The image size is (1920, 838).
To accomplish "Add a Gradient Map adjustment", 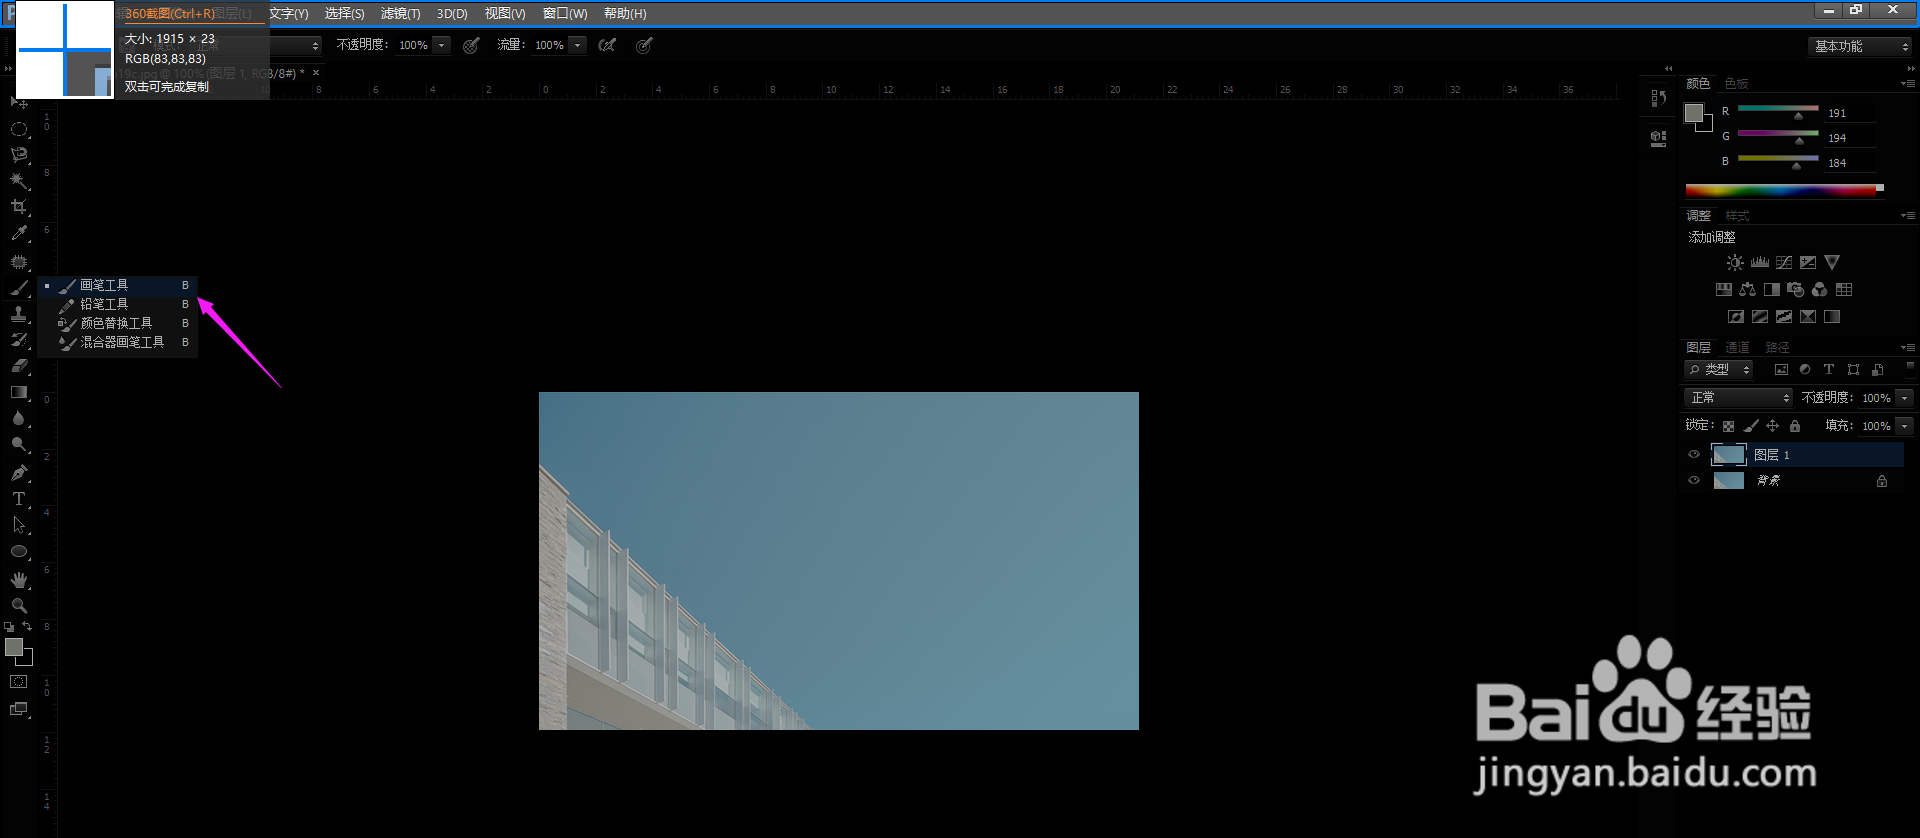I will [x=1832, y=316].
